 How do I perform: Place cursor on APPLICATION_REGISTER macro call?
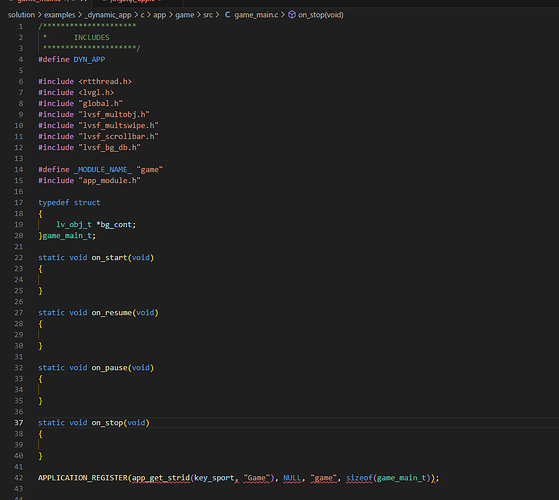click(x=83, y=478)
